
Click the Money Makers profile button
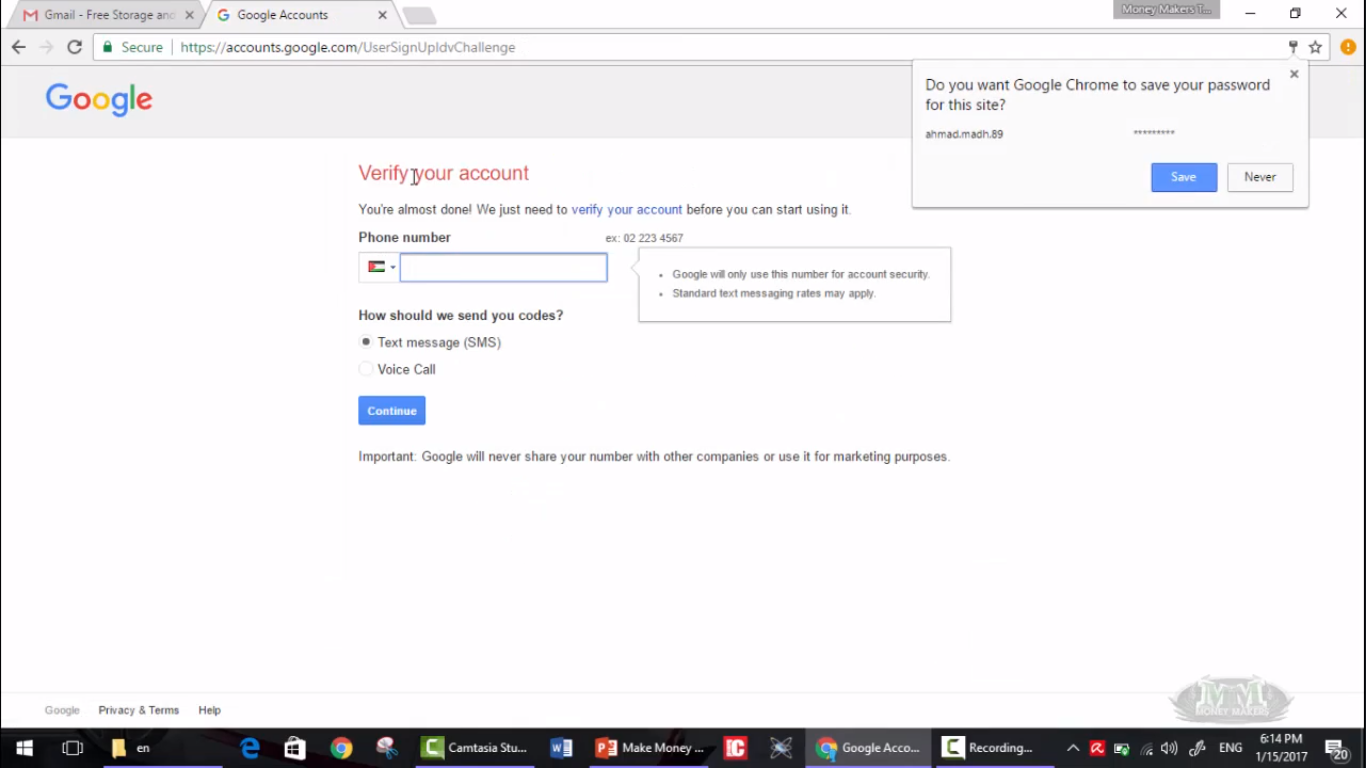coord(1167,9)
